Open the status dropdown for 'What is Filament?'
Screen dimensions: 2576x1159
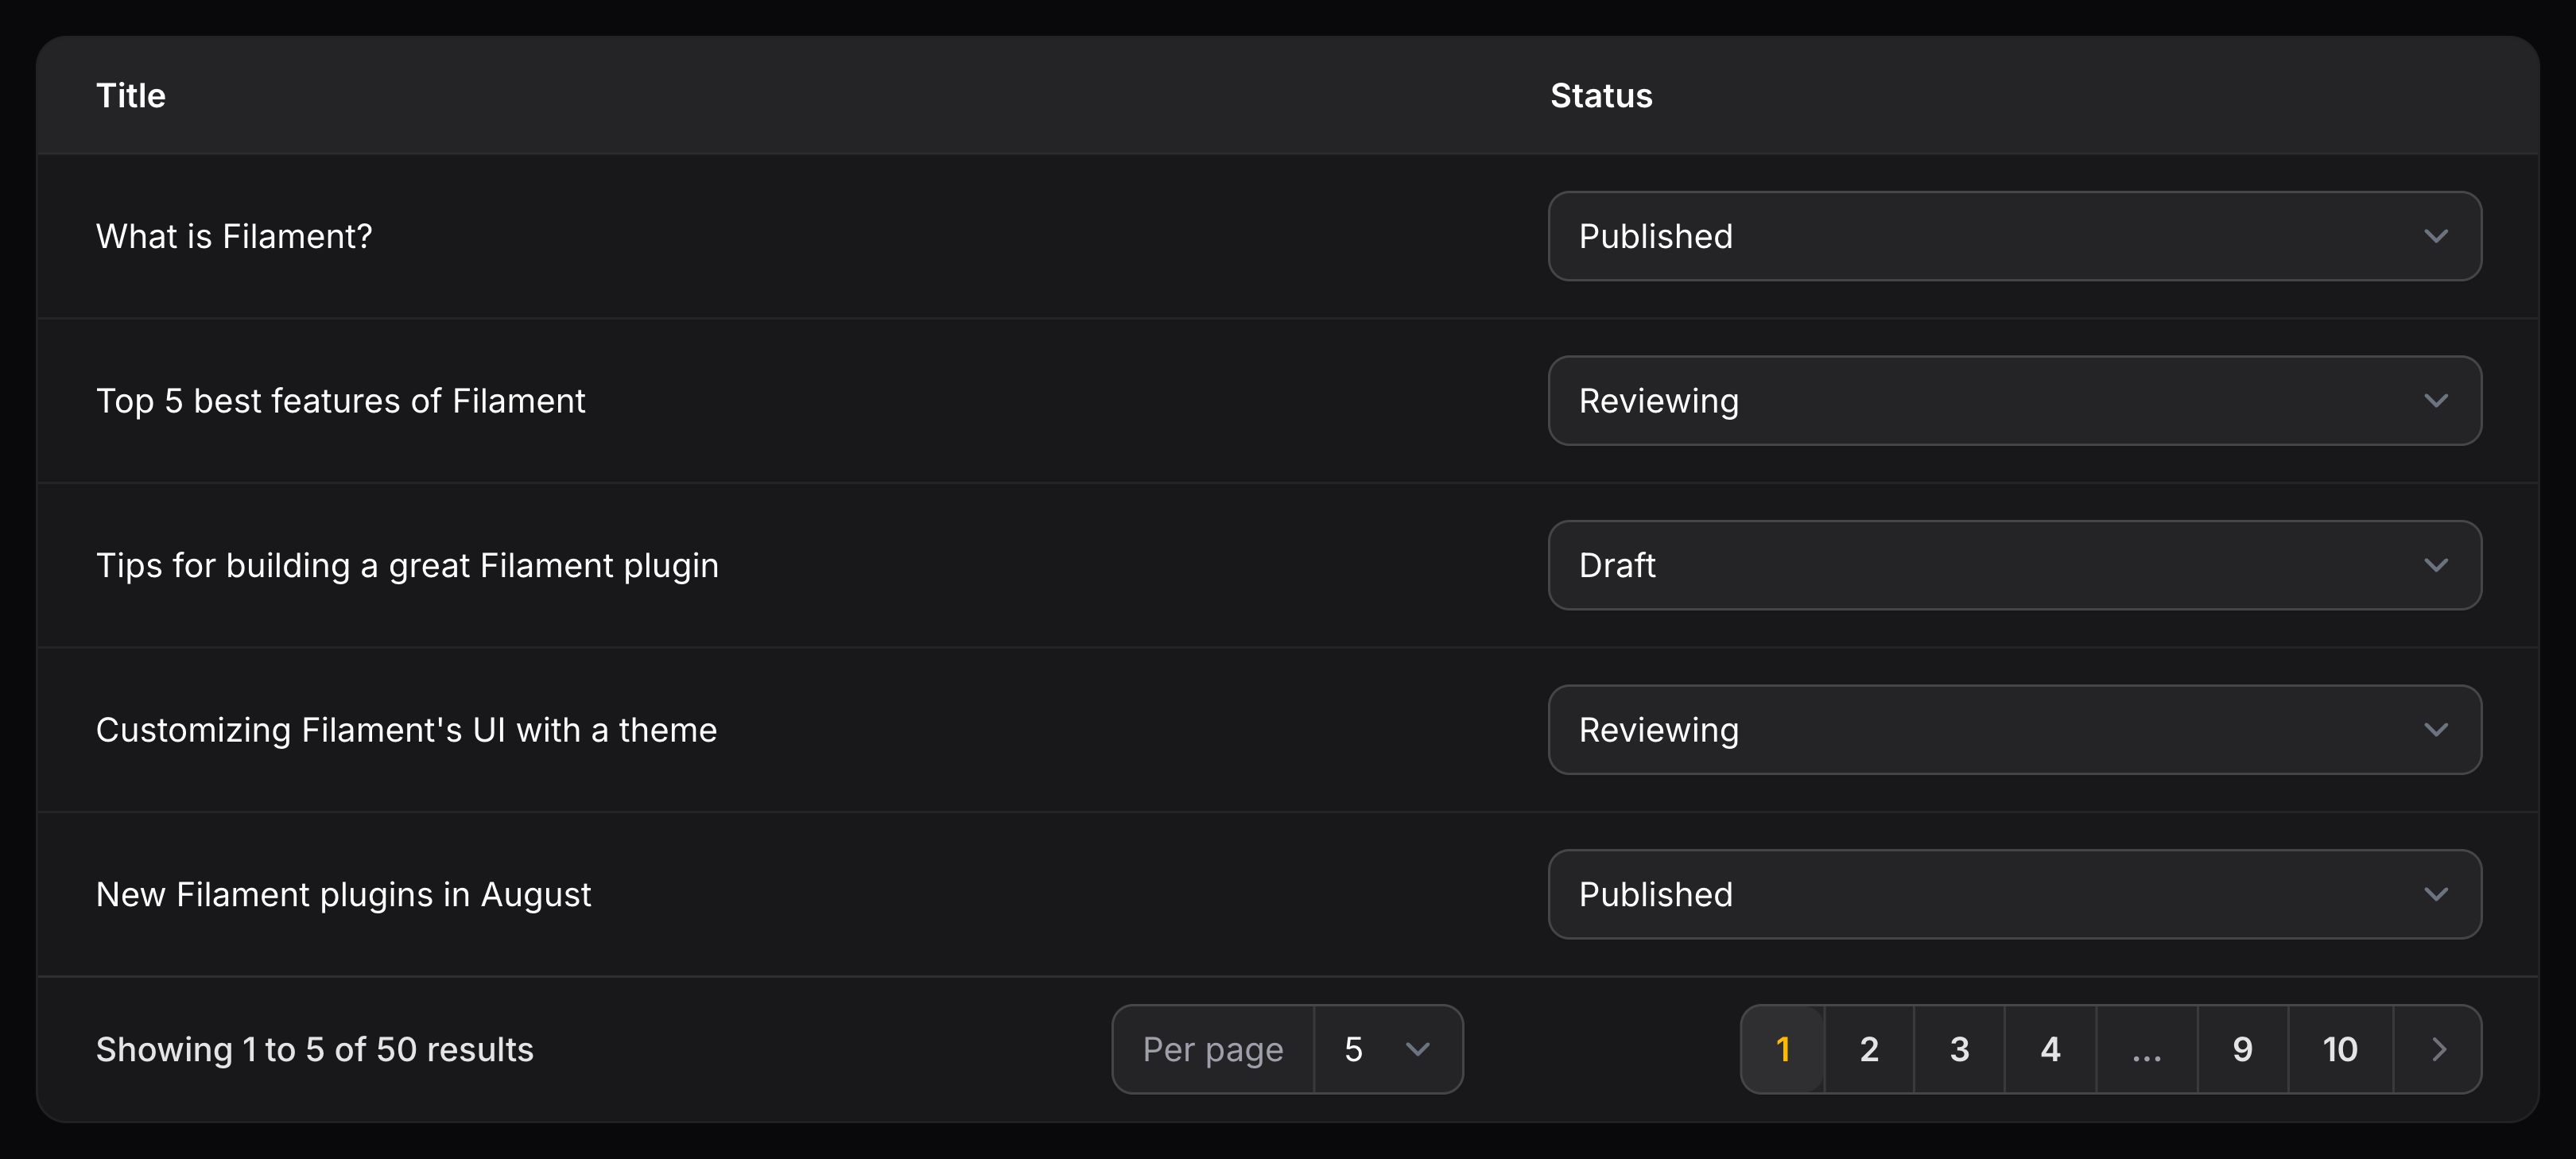pyautogui.click(x=2013, y=236)
